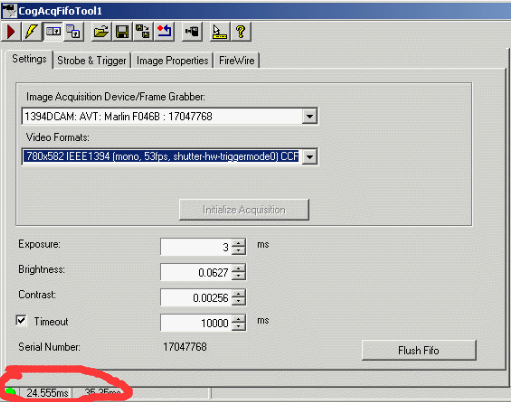Click the Save floppy disk icon
This screenshot has height=402, width=511.
pos(122,32)
